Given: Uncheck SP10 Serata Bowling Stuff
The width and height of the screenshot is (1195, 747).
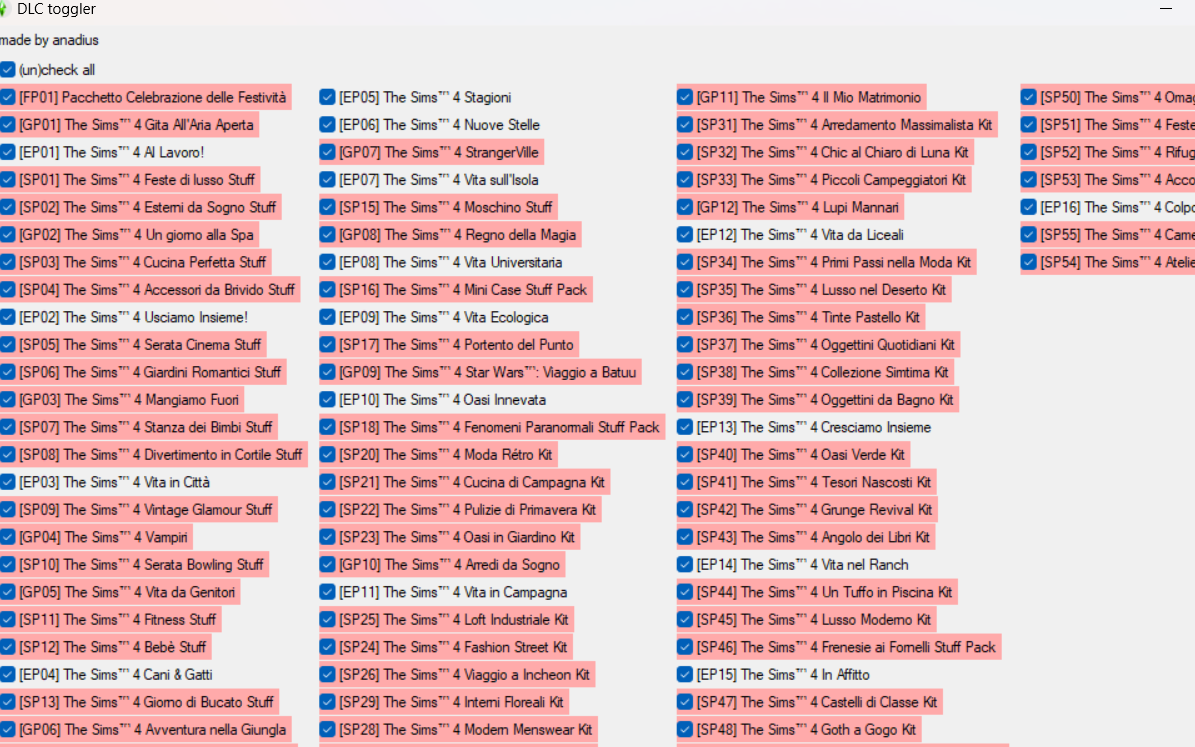Looking at the screenshot, I should [x=8, y=564].
